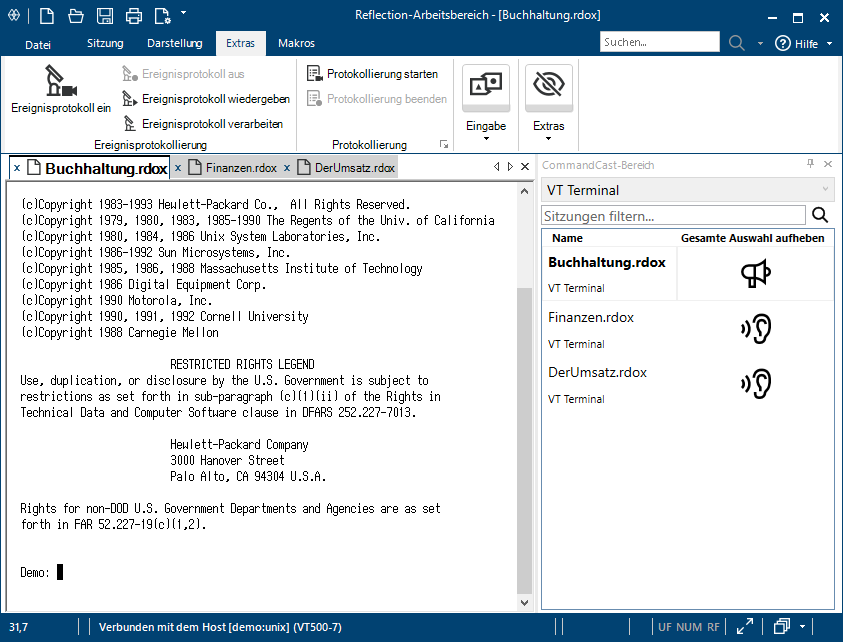Click the NUM indicator in status bar
The height and width of the screenshot is (642, 843).
[x=689, y=627]
